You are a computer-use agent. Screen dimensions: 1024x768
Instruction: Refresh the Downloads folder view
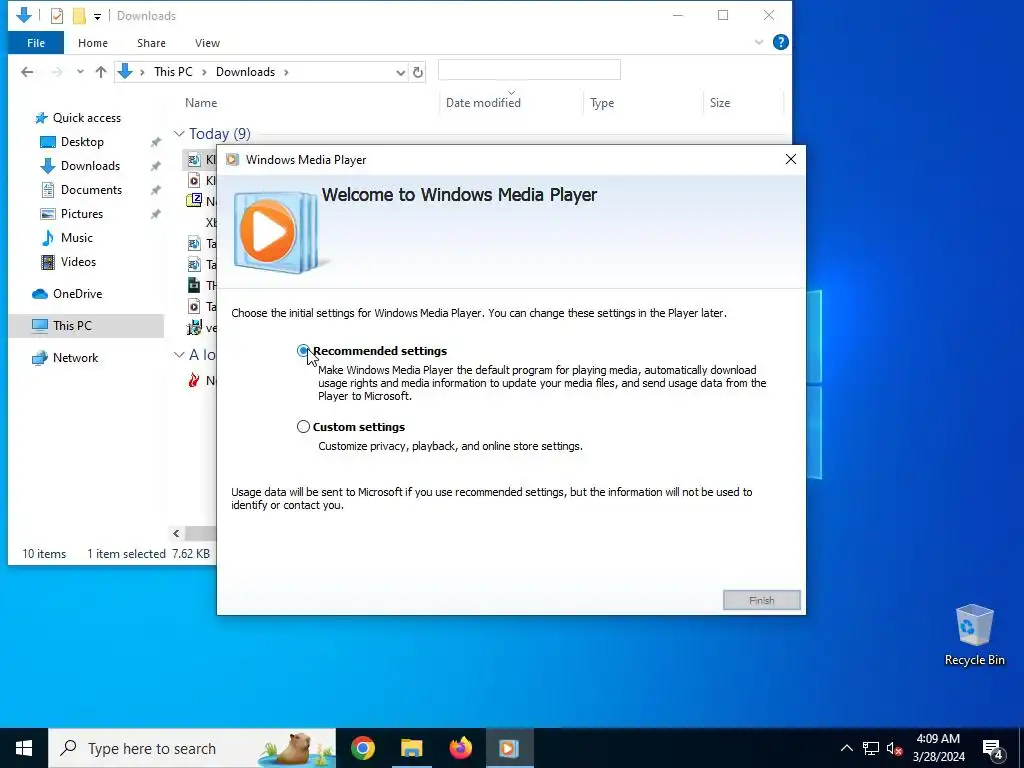pyautogui.click(x=418, y=72)
